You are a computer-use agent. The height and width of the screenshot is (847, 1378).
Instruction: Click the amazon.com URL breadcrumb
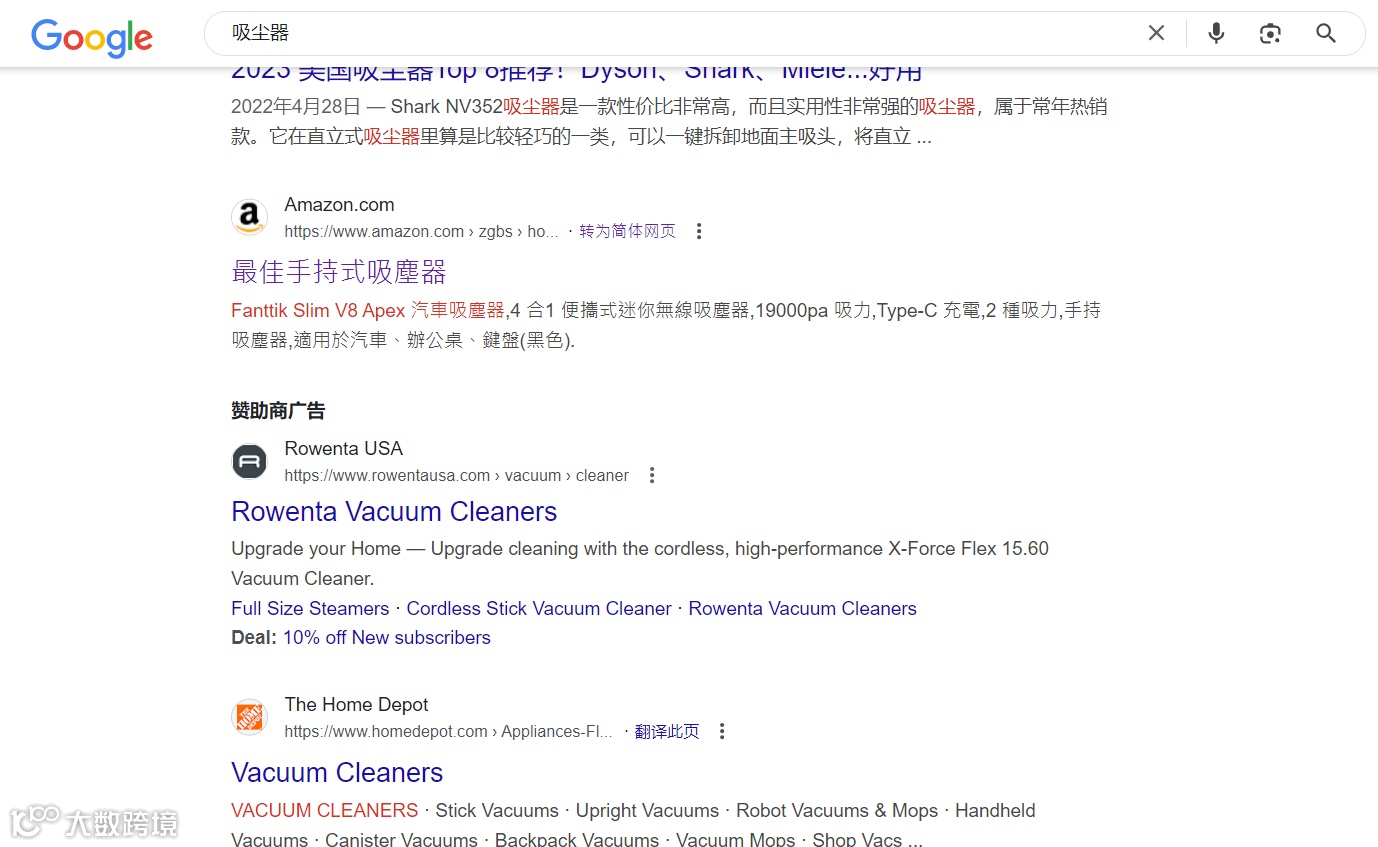(x=421, y=231)
